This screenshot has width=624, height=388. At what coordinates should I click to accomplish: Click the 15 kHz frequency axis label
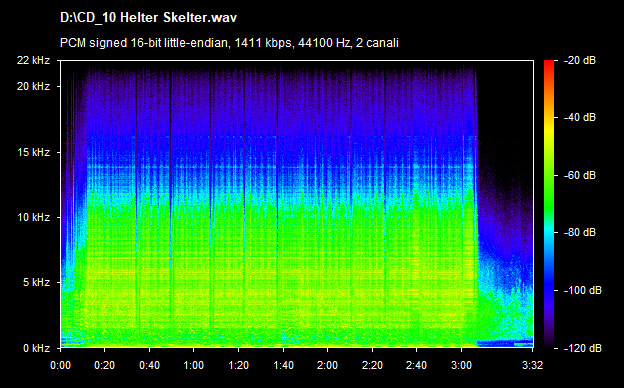[33, 152]
